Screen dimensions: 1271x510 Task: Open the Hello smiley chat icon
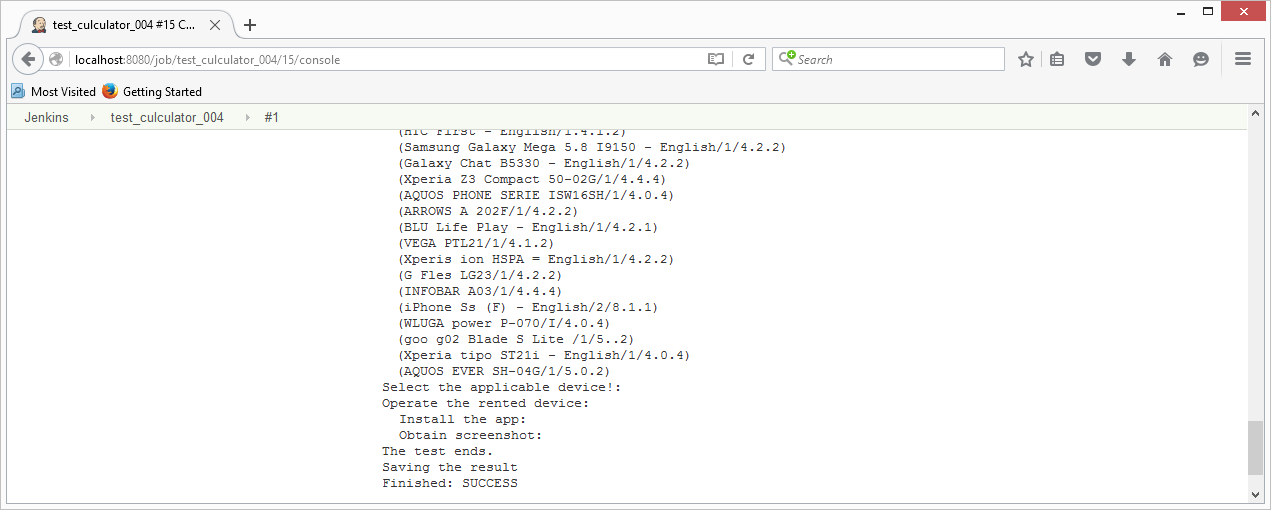pos(1201,59)
